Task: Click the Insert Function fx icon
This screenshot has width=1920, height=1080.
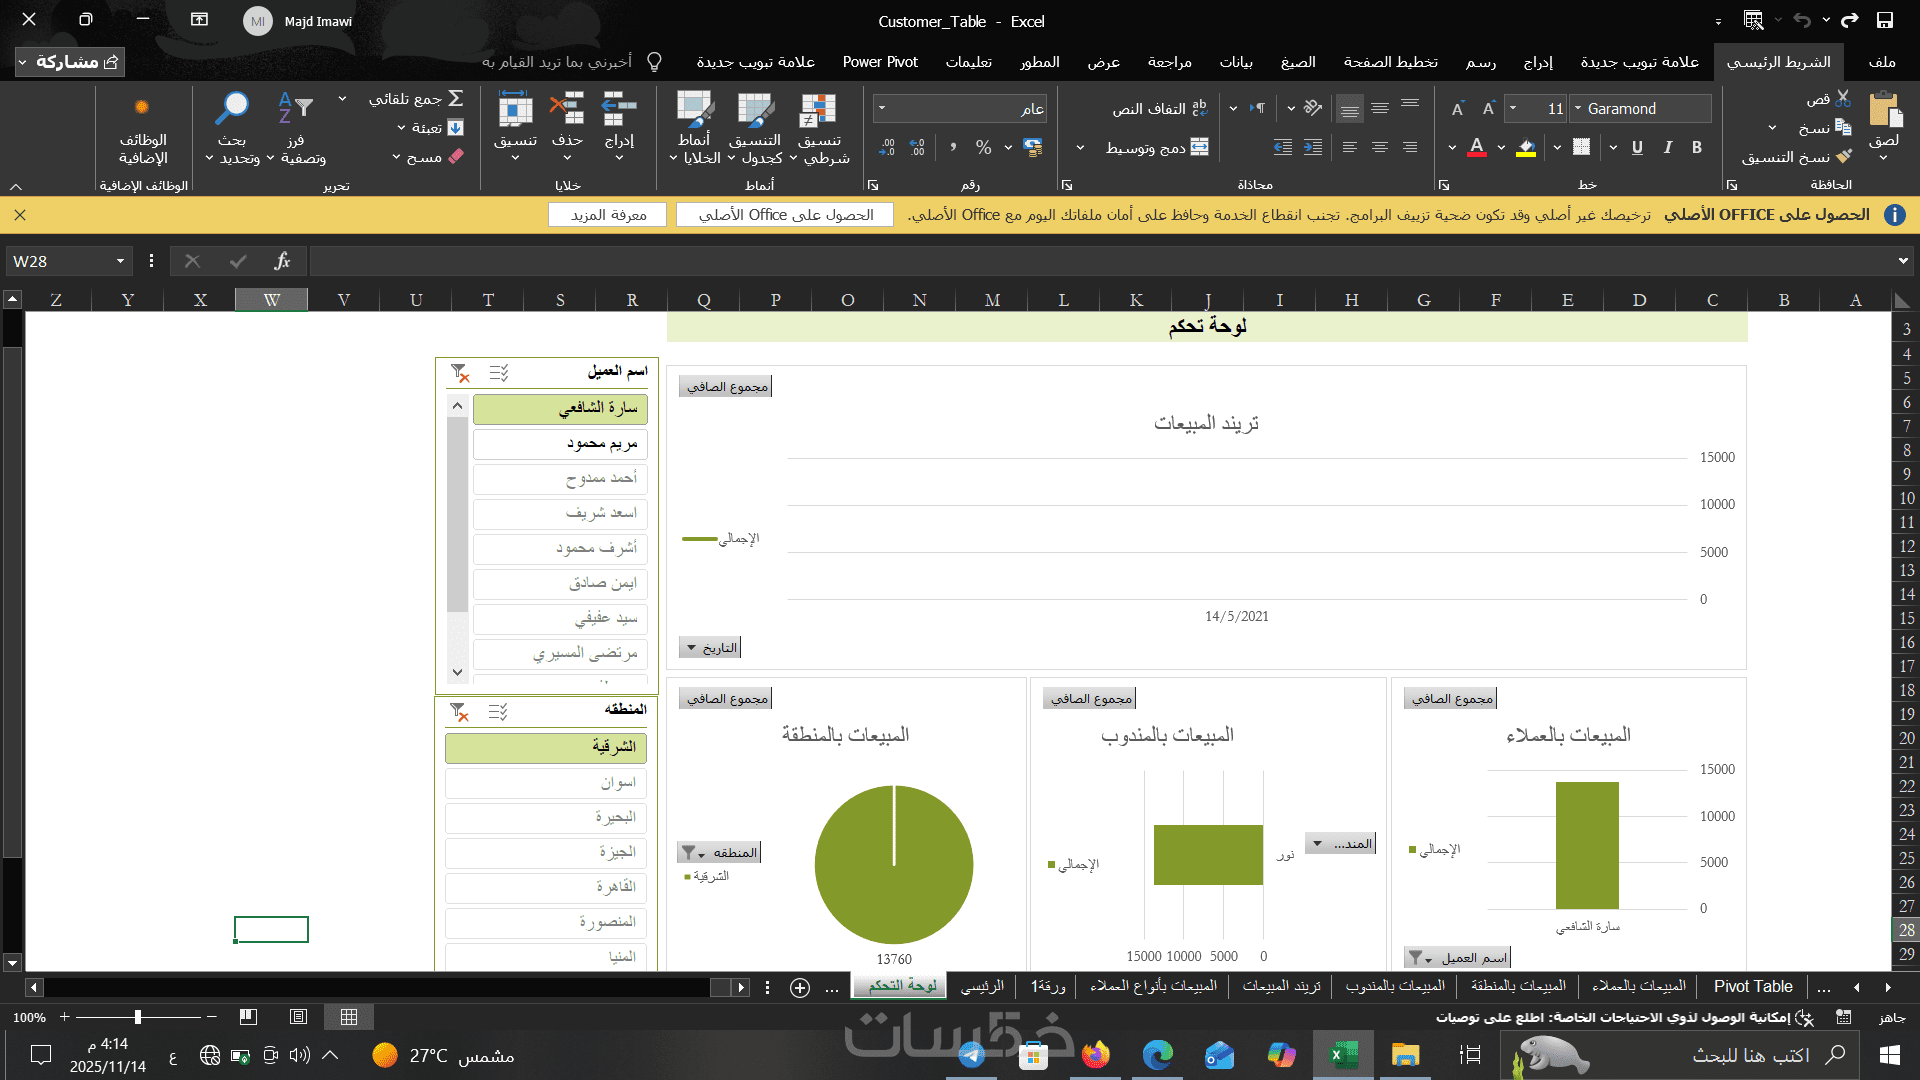Action: [282, 261]
